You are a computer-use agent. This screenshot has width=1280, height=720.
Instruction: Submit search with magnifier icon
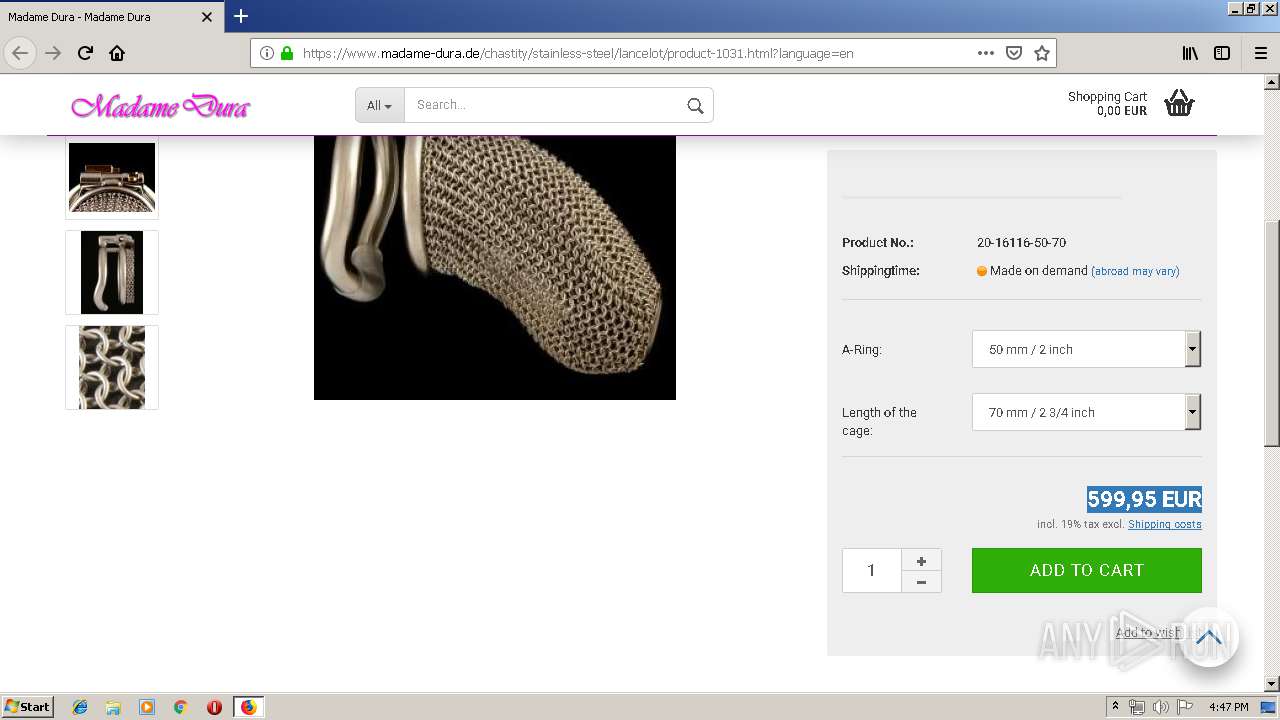[695, 105]
